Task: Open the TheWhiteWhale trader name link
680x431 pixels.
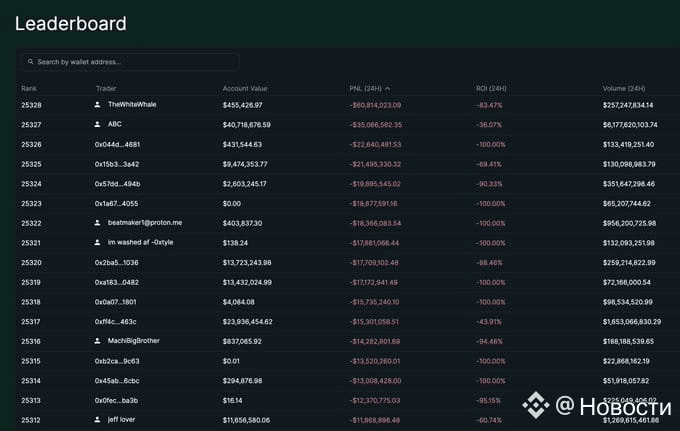Action: [132, 104]
